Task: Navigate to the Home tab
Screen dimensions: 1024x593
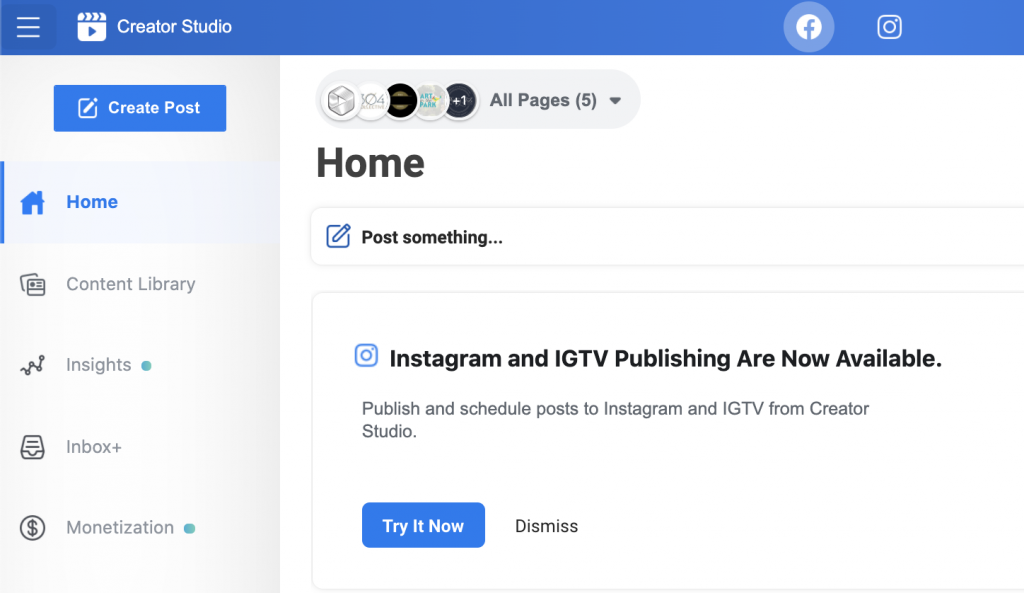Action: click(92, 202)
